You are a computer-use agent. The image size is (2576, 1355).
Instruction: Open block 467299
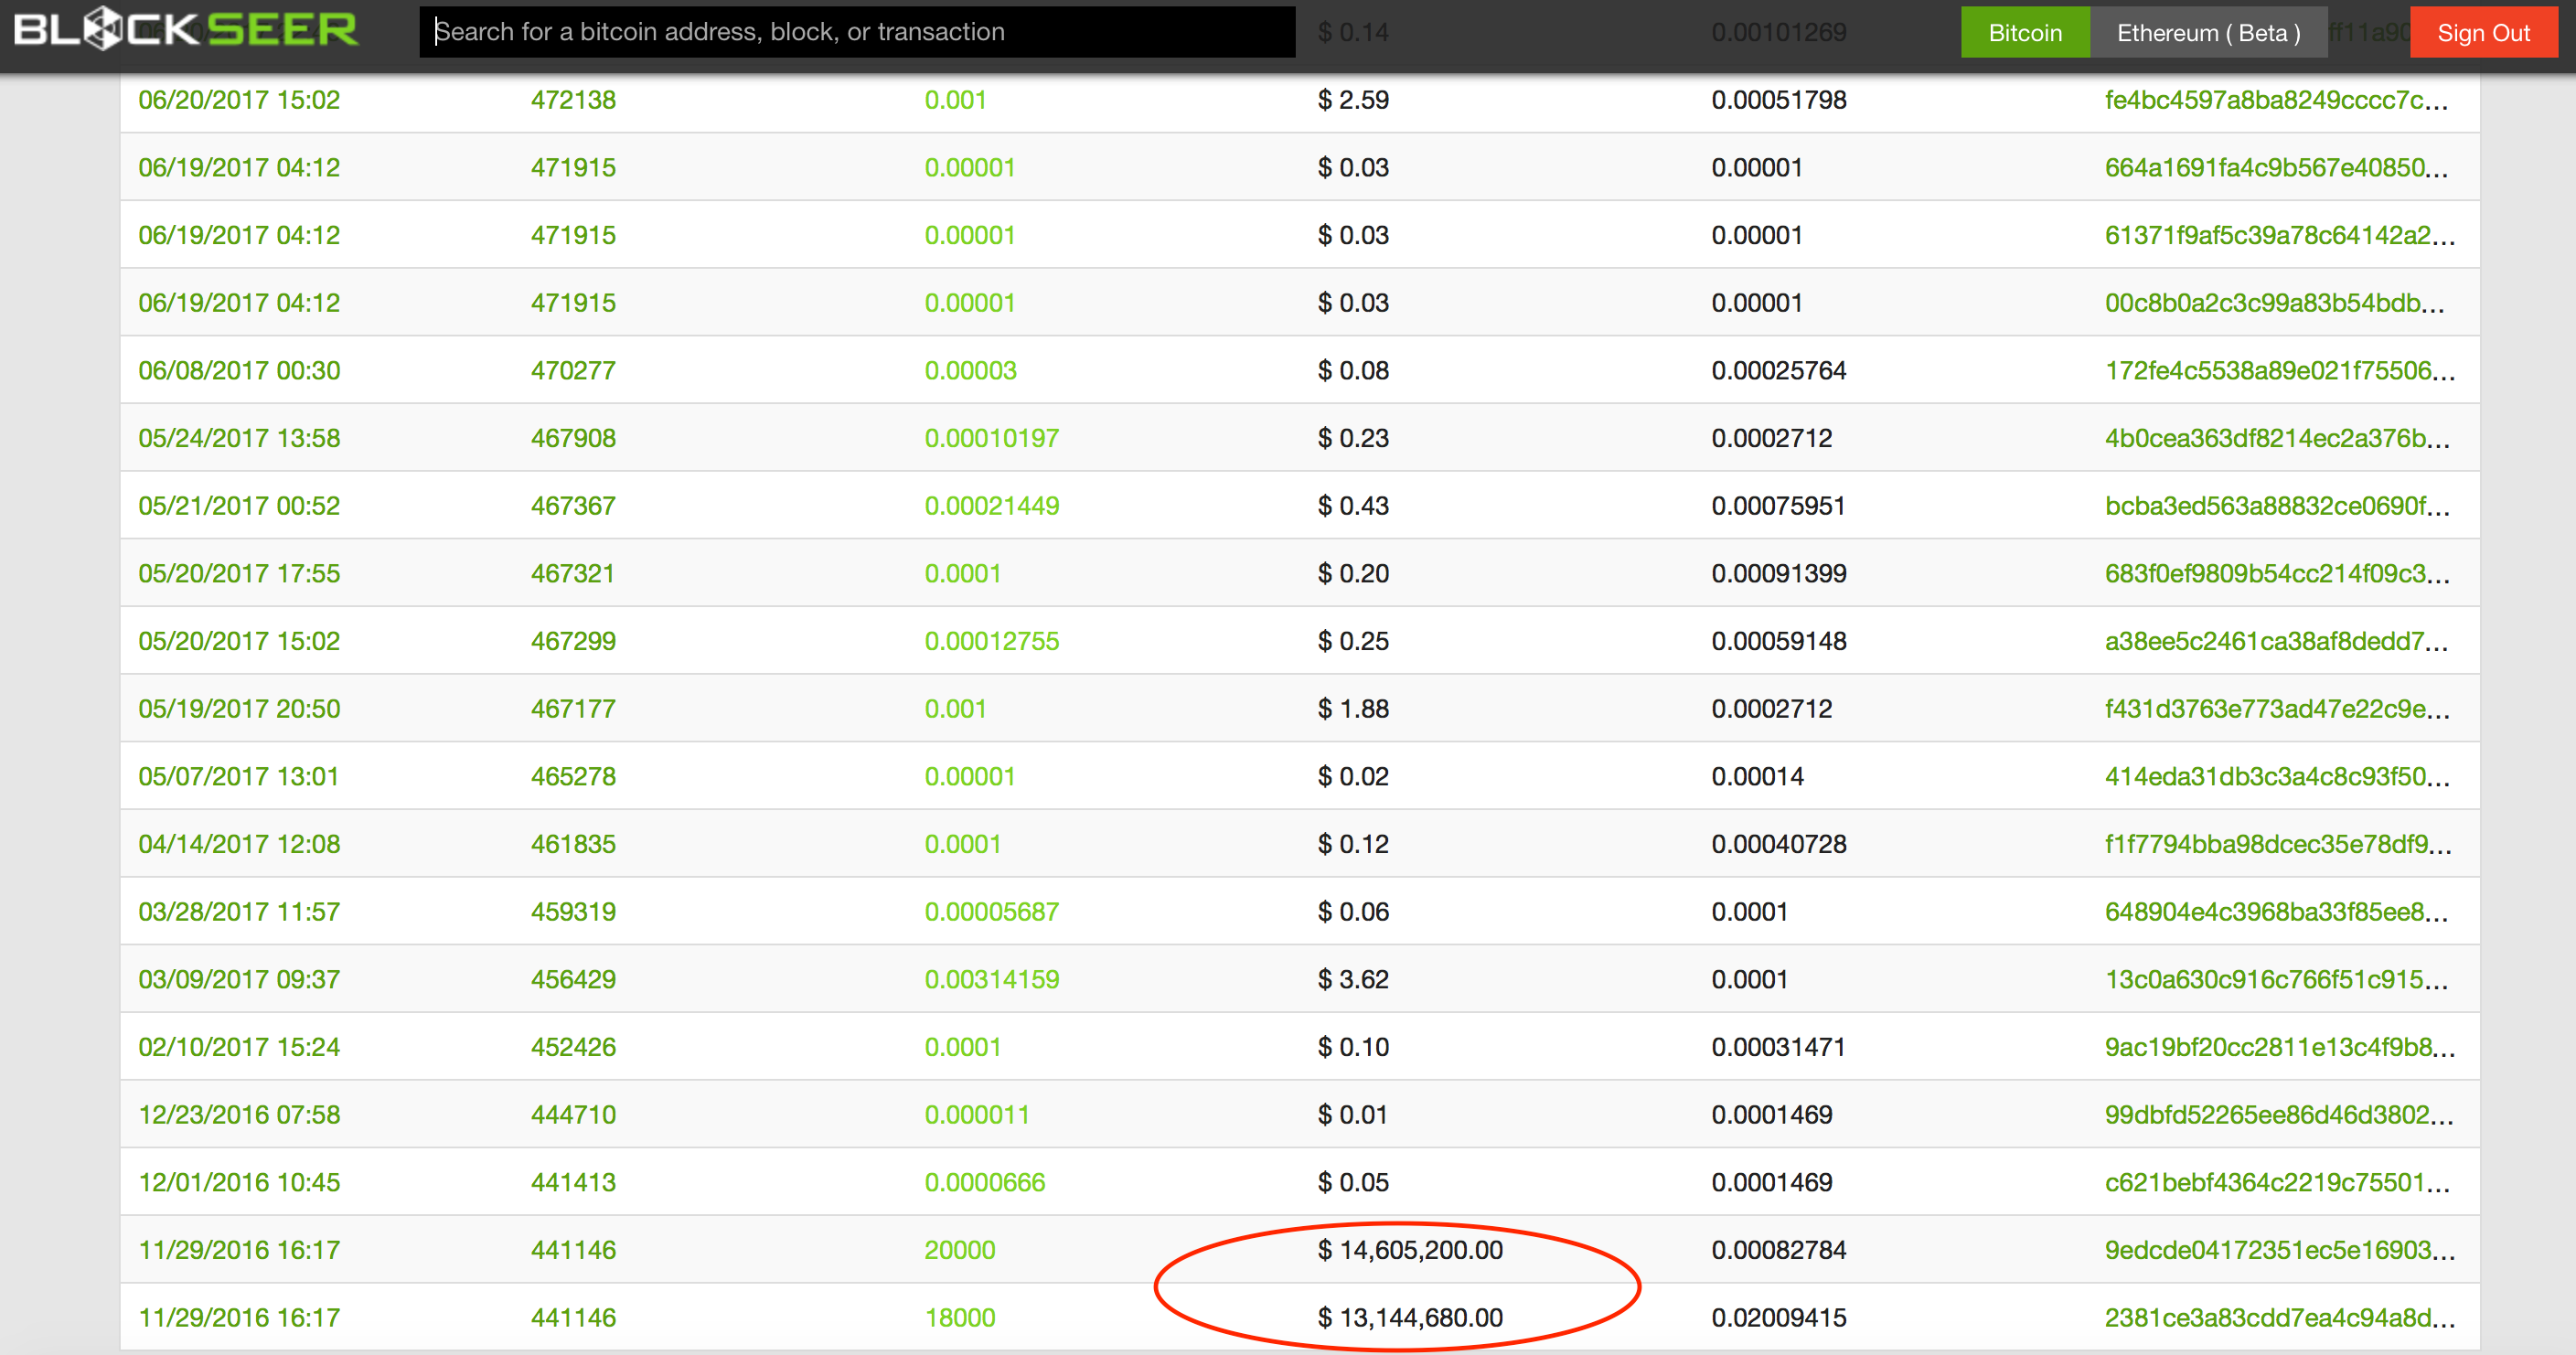tap(573, 641)
